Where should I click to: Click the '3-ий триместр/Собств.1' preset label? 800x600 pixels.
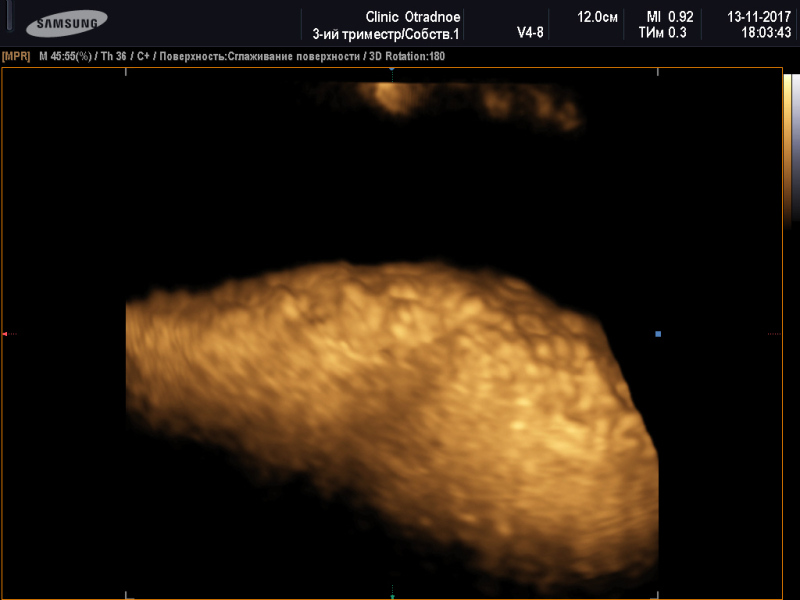point(386,34)
